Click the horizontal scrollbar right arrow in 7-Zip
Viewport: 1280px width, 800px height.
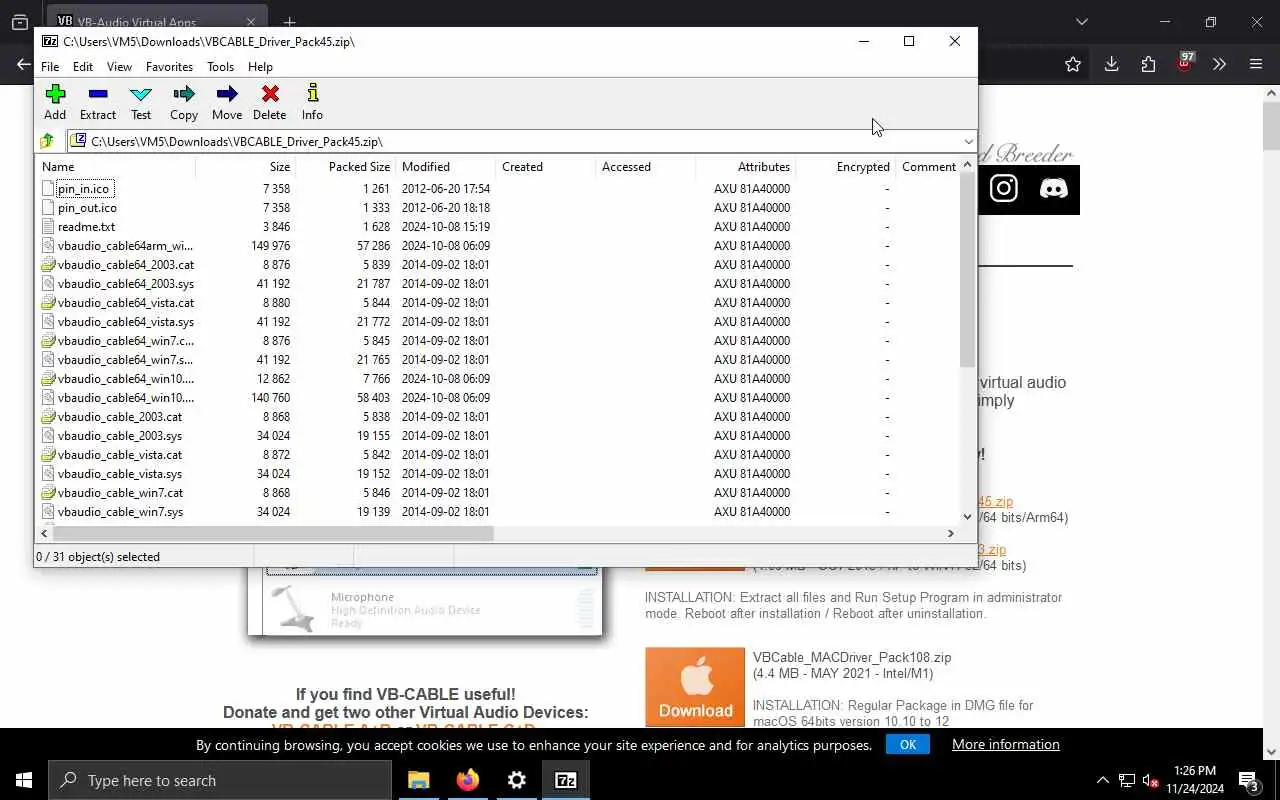pyautogui.click(x=951, y=533)
